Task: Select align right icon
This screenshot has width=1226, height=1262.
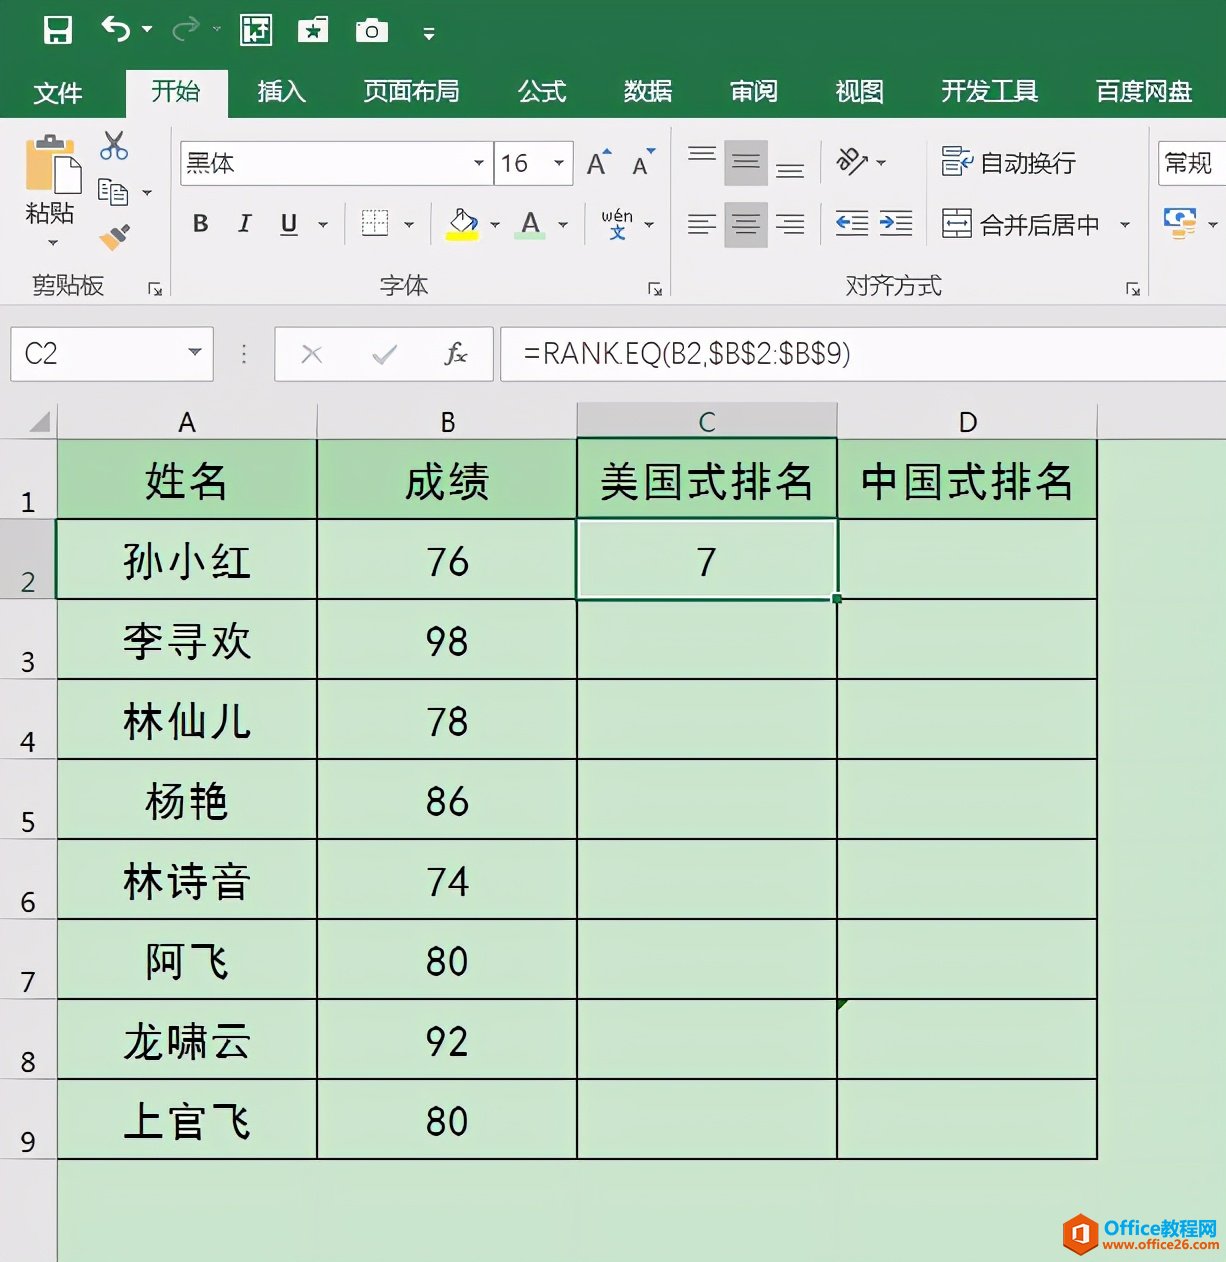Action: click(x=790, y=224)
